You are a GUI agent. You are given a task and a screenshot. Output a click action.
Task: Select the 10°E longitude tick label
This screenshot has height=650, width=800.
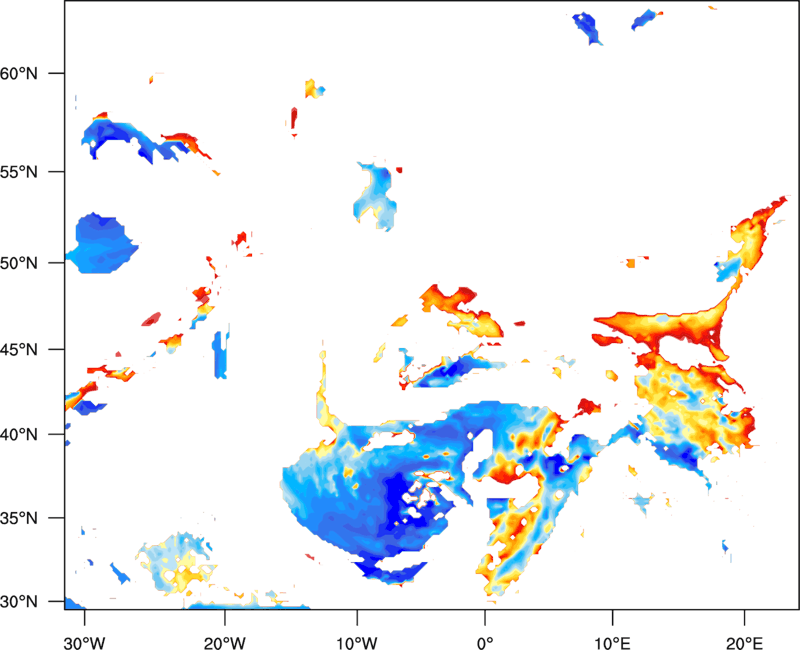[x=612, y=643]
